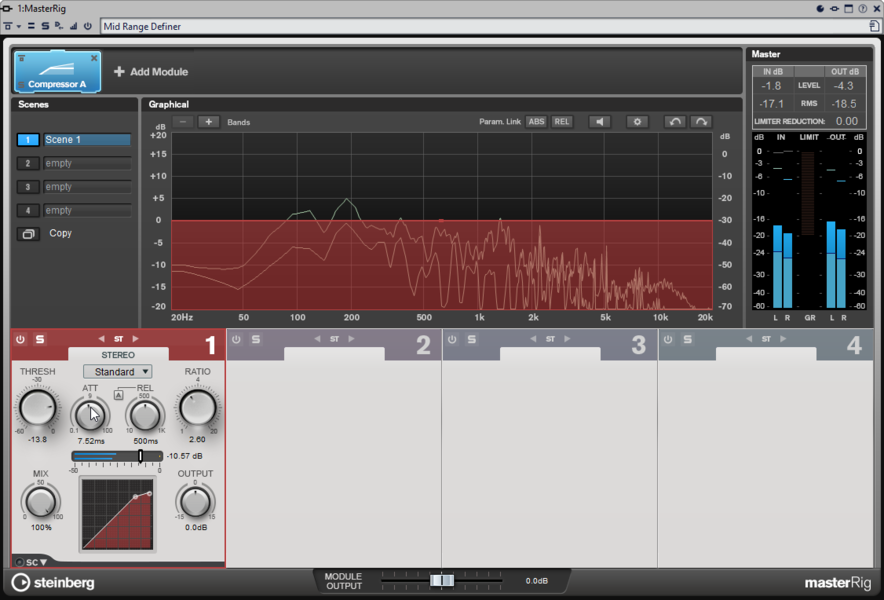Viewport: 884px width, 600px height.
Task: Solo band 4
Action: point(688,339)
